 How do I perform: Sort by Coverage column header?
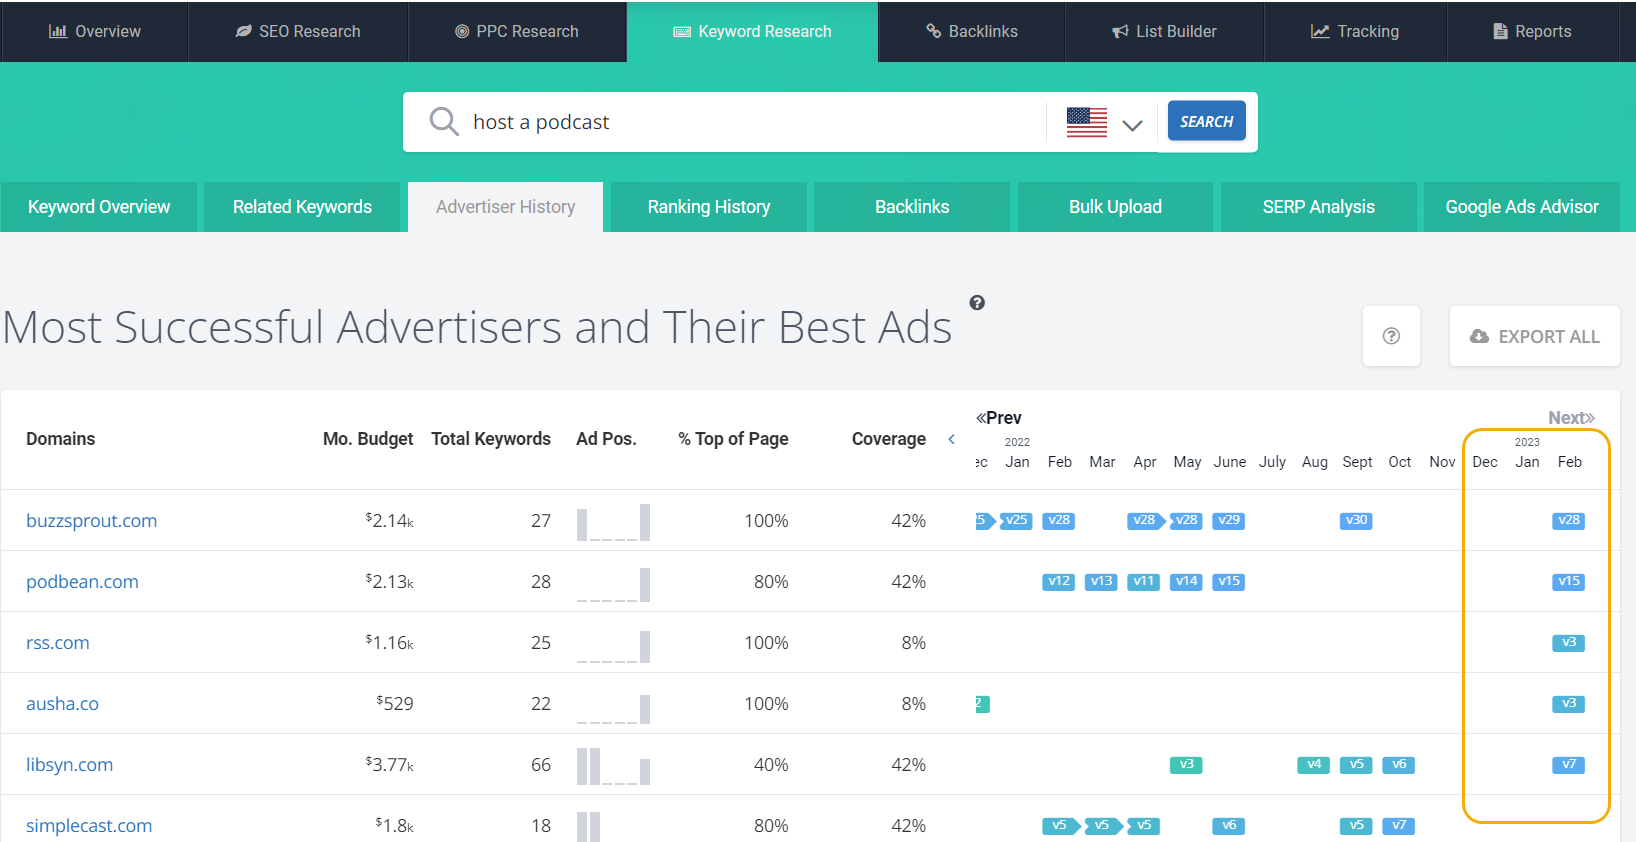point(888,439)
